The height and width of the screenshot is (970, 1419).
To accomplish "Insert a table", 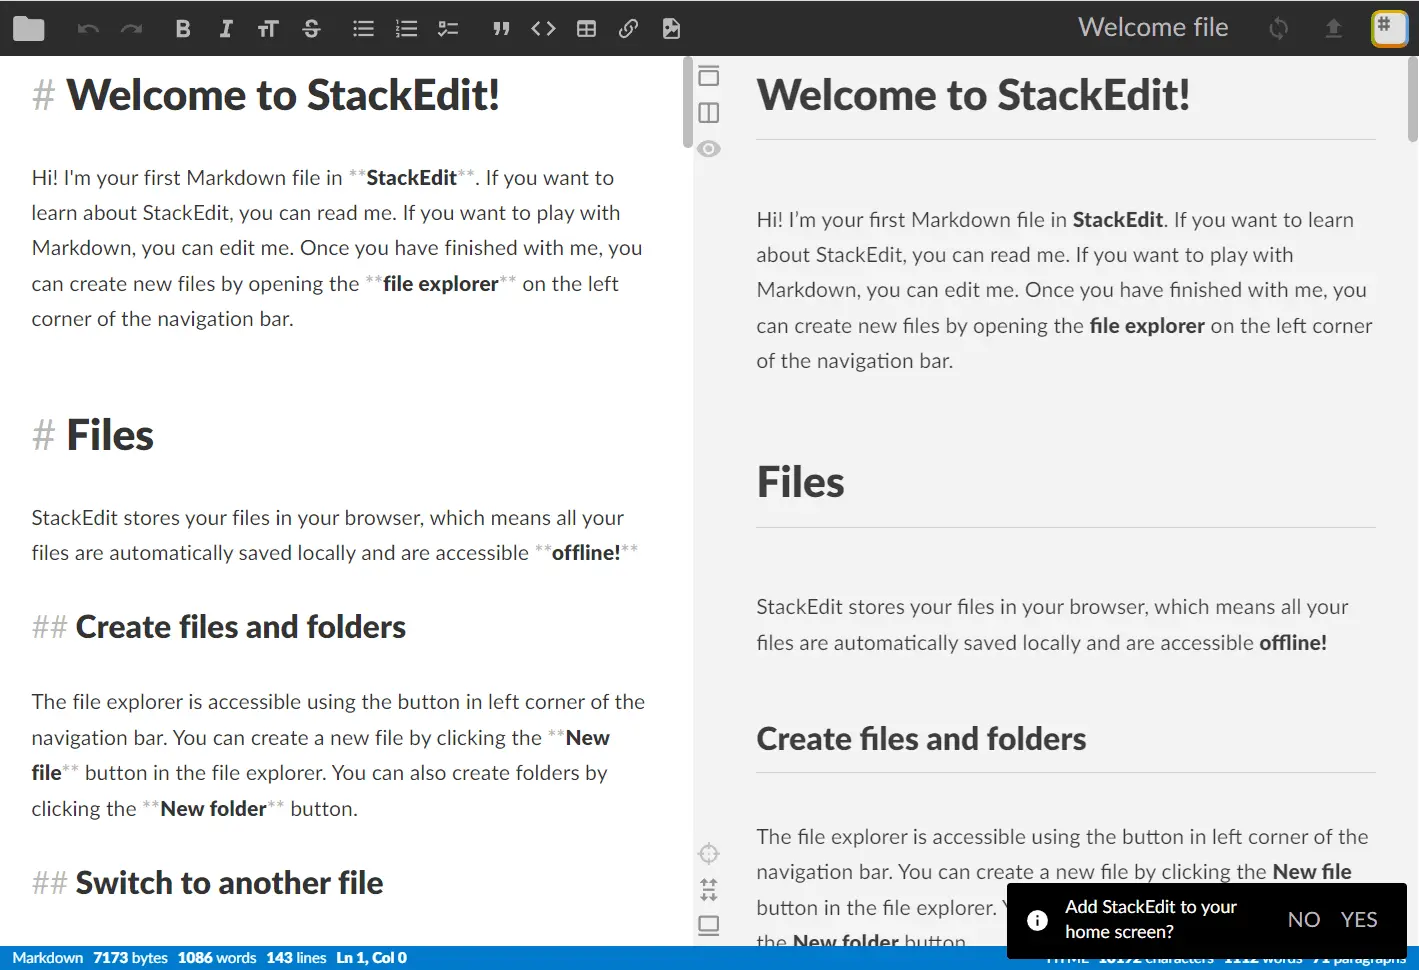I will click(x=585, y=28).
